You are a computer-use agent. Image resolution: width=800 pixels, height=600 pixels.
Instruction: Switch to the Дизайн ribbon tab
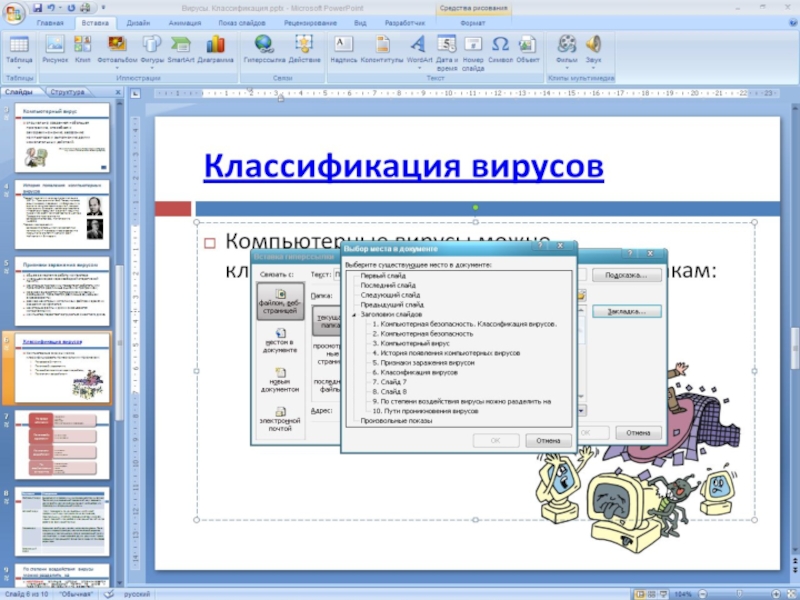pos(138,22)
